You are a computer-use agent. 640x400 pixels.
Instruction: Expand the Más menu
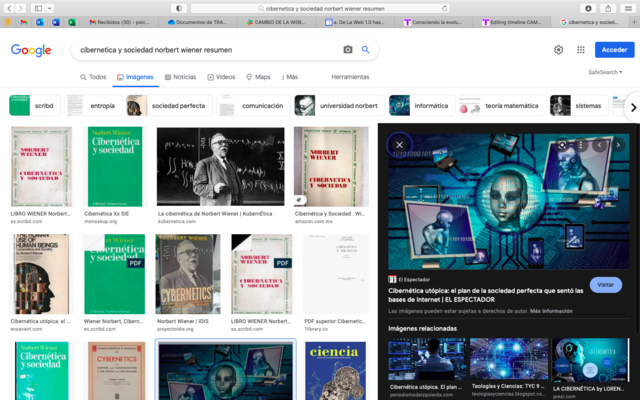click(x=290, y=77)
